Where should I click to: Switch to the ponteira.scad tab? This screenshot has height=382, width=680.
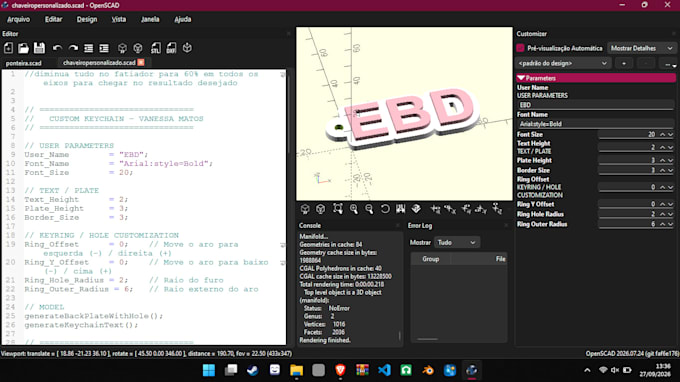[23, 63]
